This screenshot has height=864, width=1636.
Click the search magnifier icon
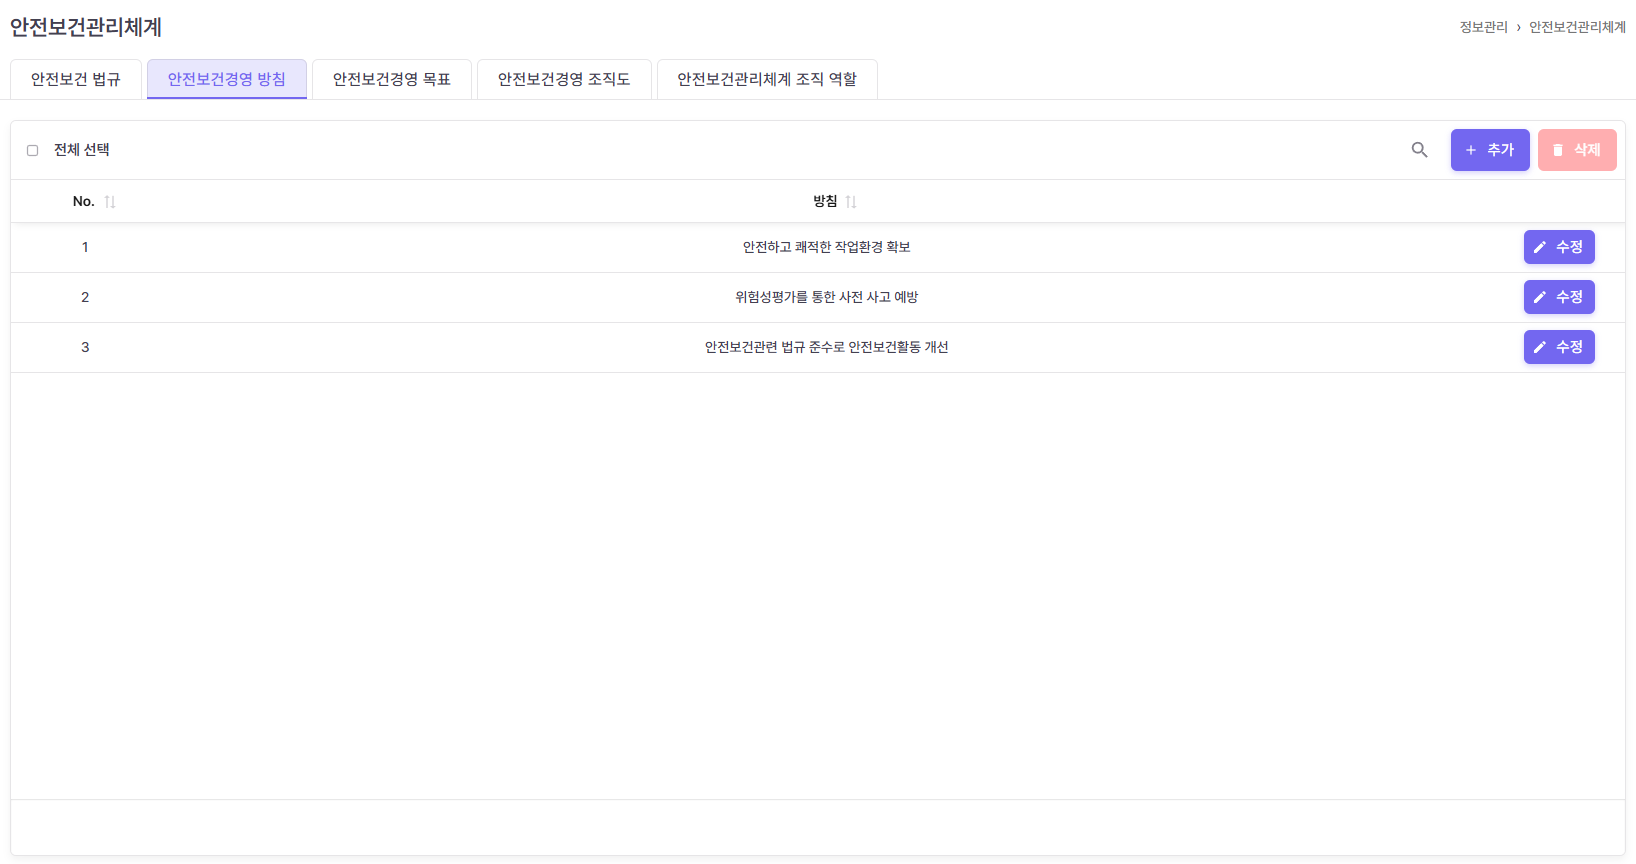point(1419,150)
